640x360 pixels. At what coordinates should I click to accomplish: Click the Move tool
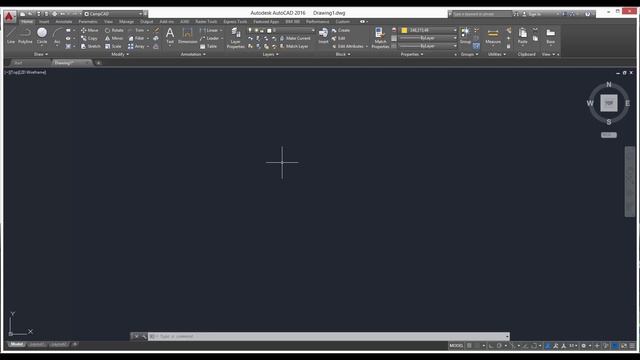(90, 30)
